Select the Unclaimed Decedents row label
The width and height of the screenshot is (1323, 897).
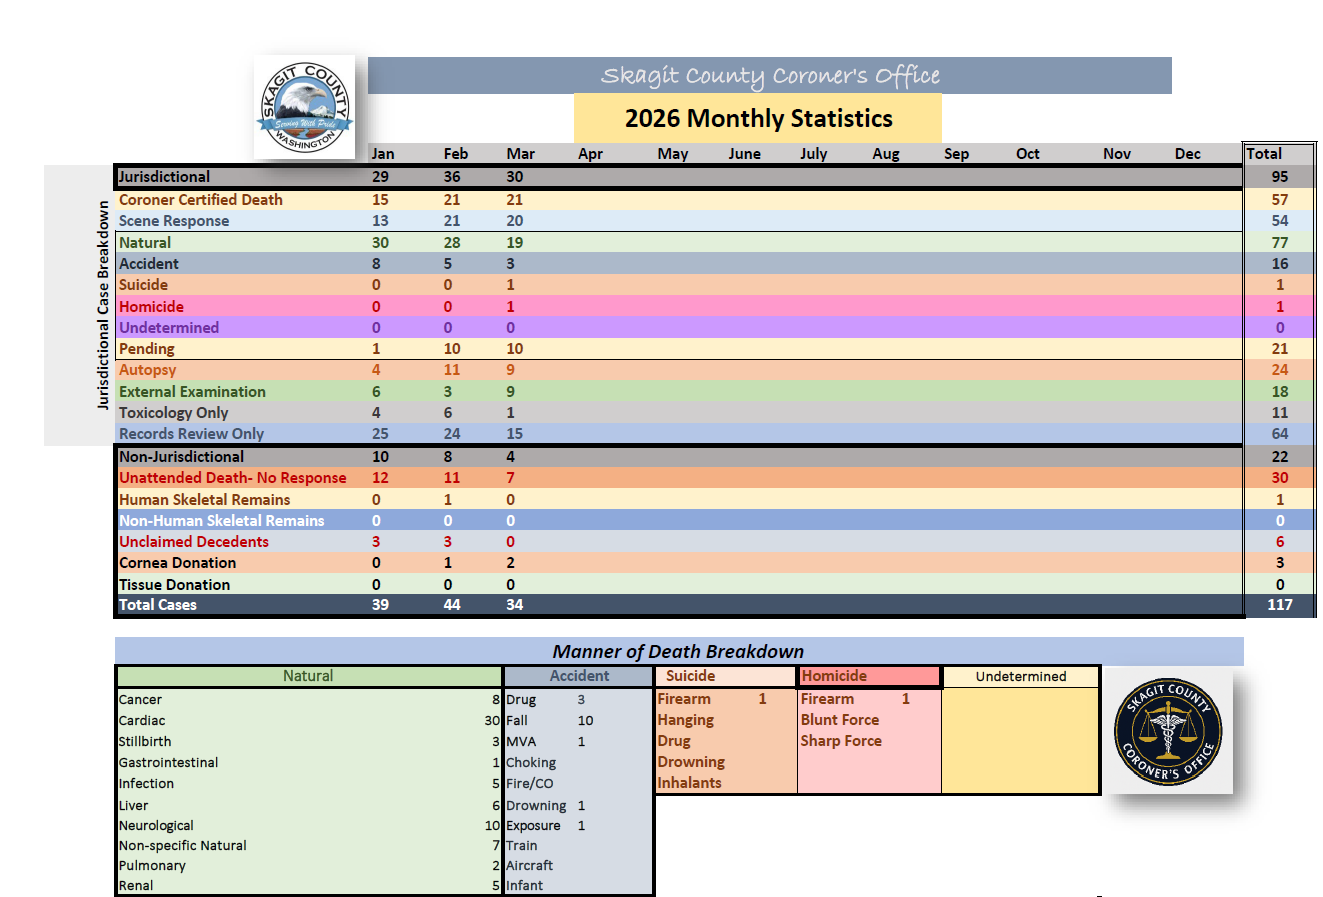pos(193,541)
